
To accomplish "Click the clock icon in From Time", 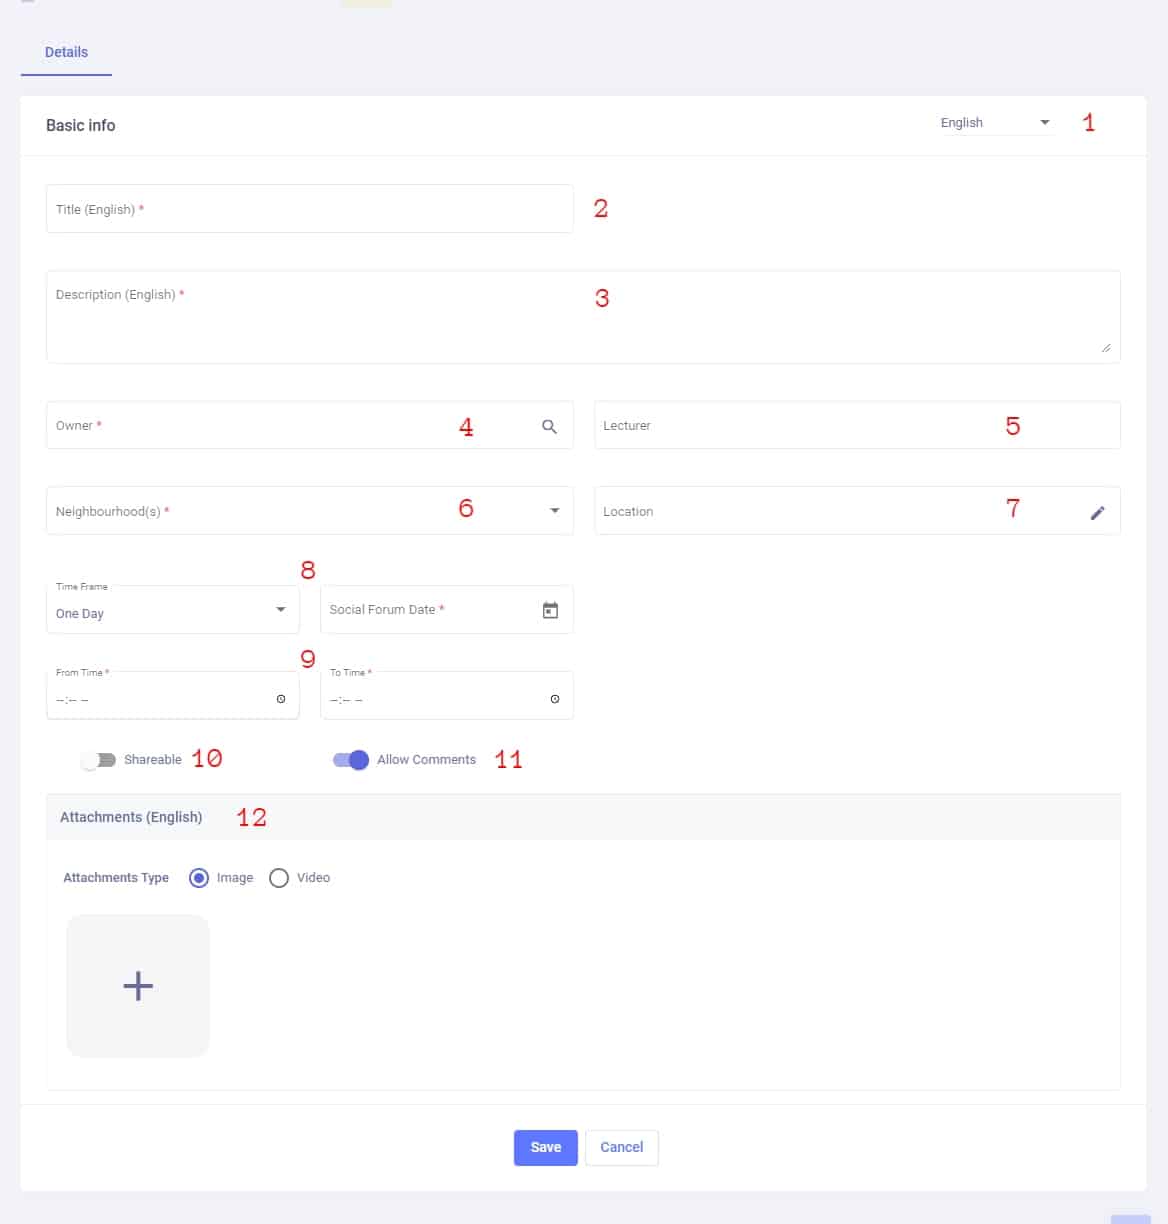I will click(281, 699).
